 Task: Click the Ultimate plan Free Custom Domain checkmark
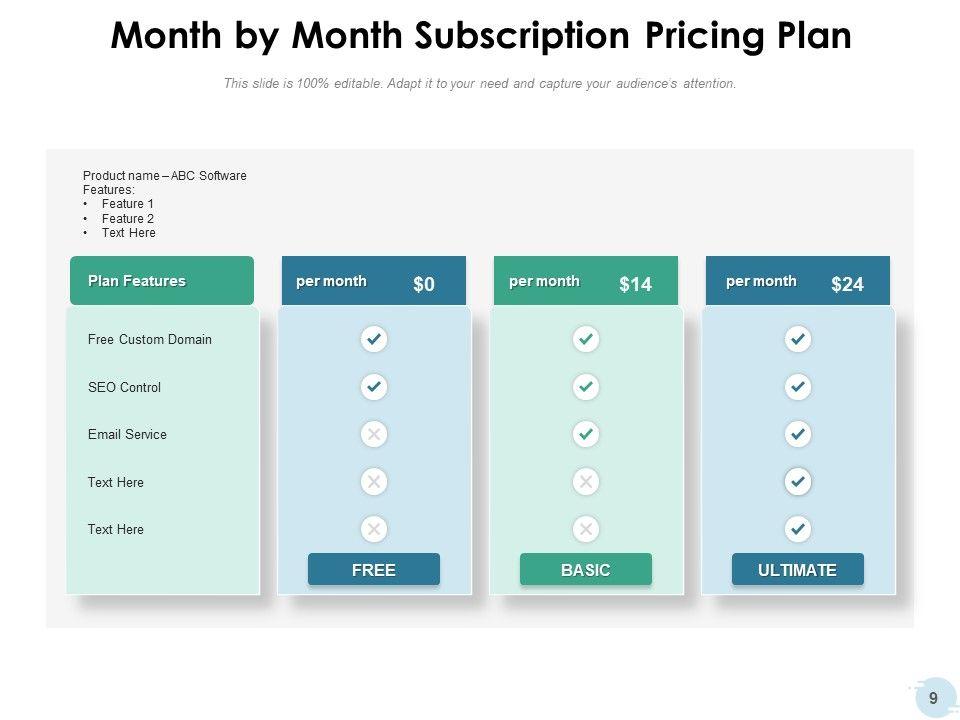click(x=798, y=340)
